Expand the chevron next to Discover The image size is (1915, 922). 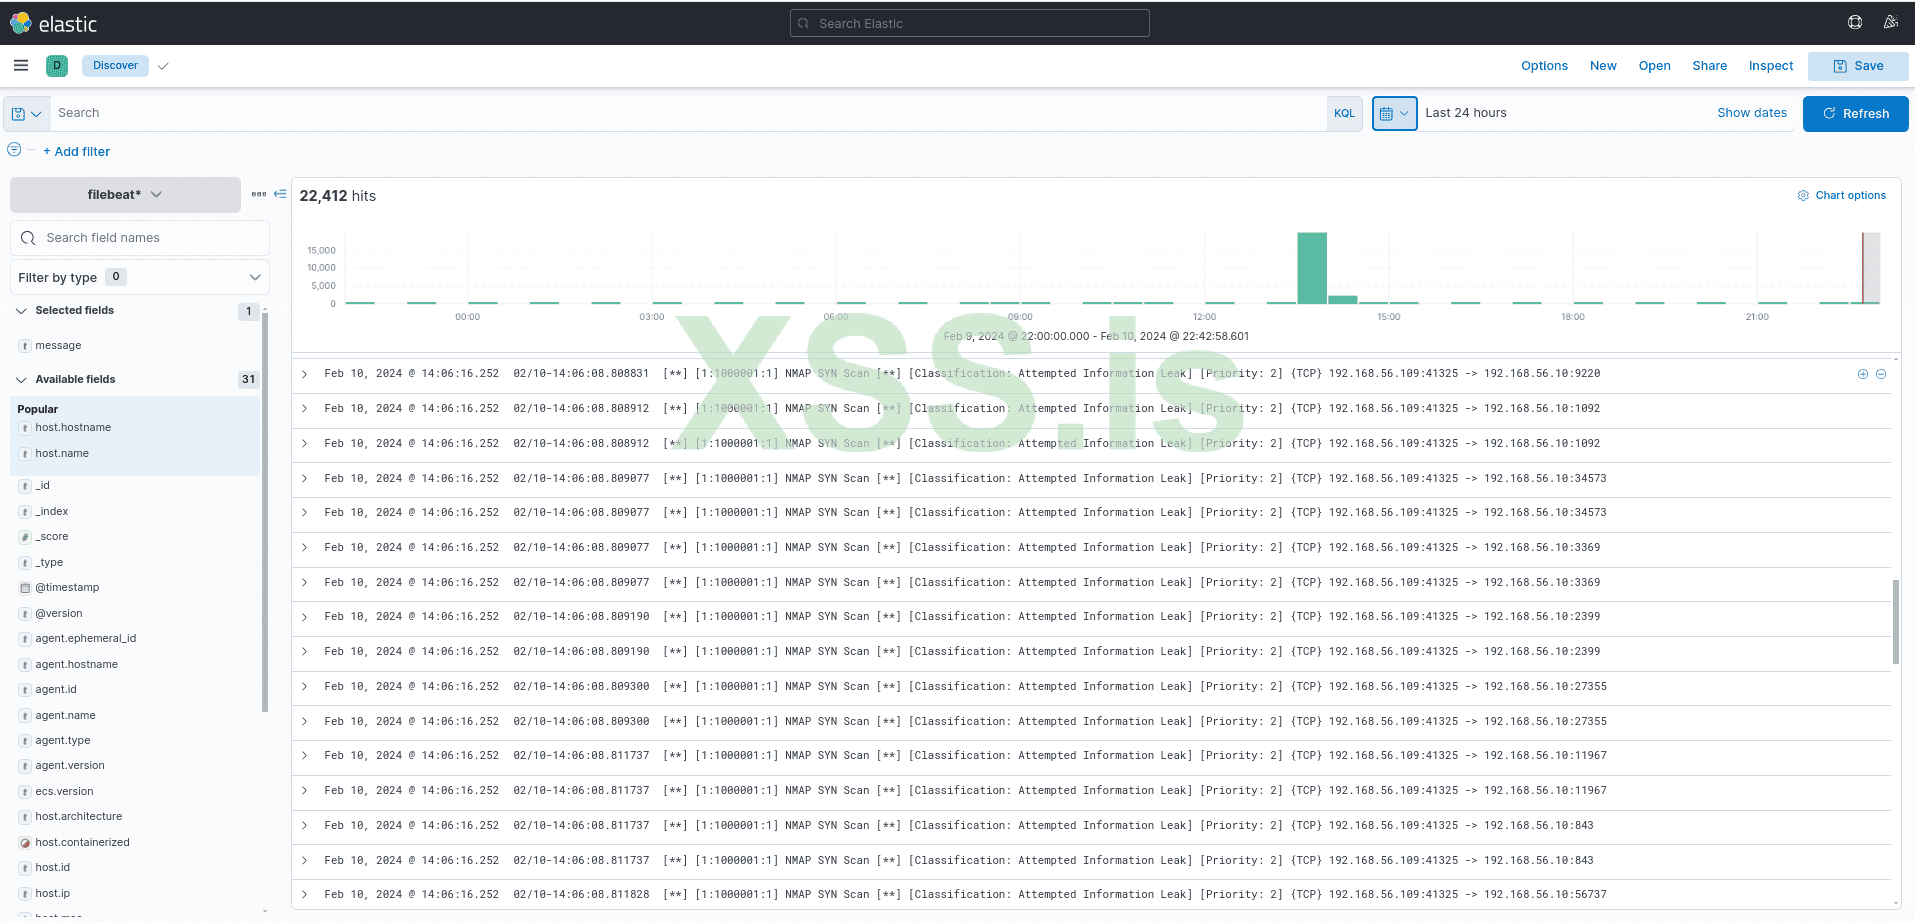point(163,66)
